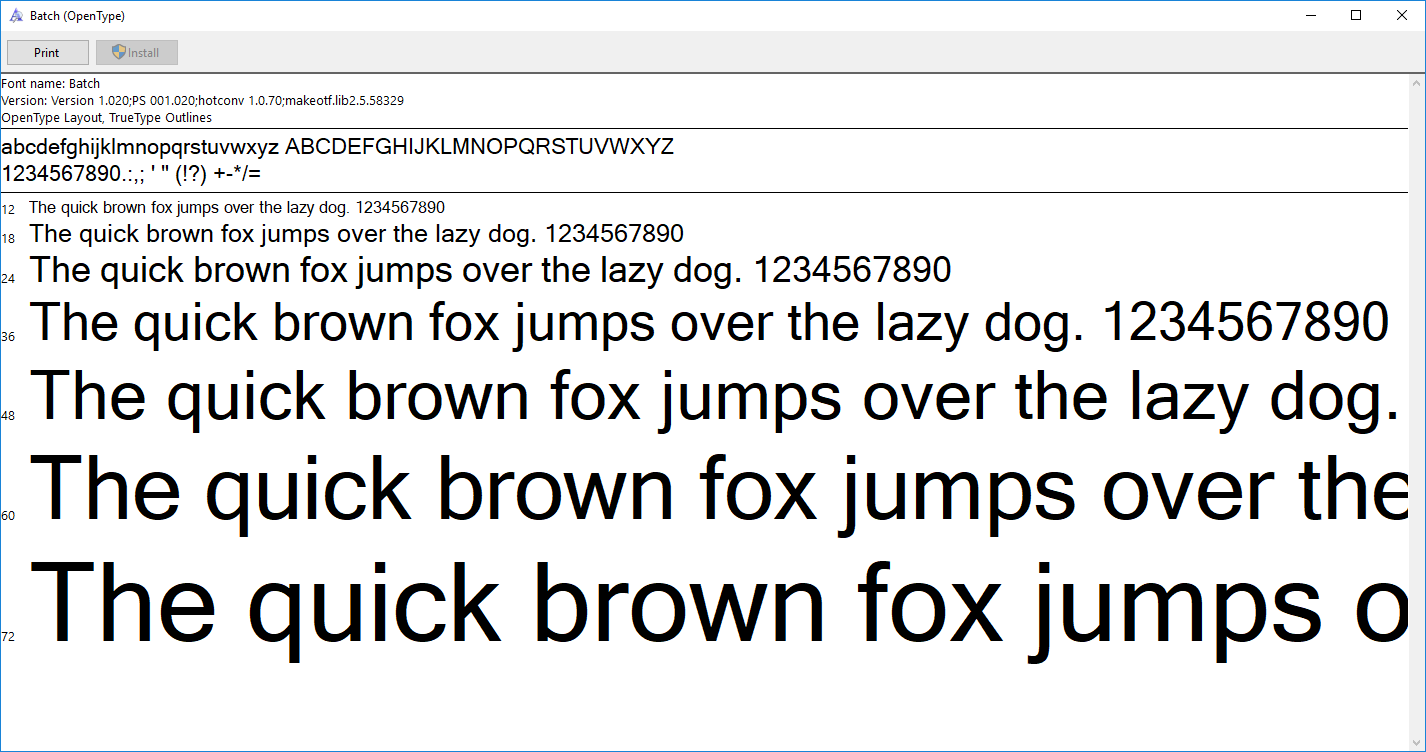Click the disabled Install button

pos(136,52)
